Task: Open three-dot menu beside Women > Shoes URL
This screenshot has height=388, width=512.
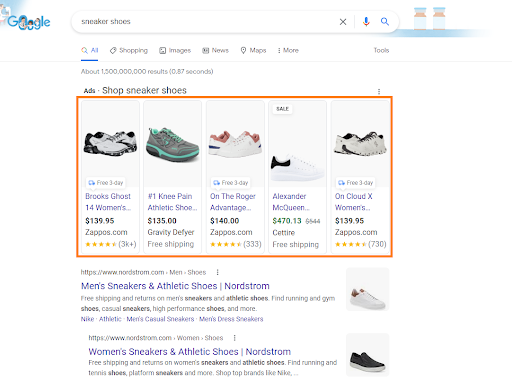Action: click(x=234, y=338)
